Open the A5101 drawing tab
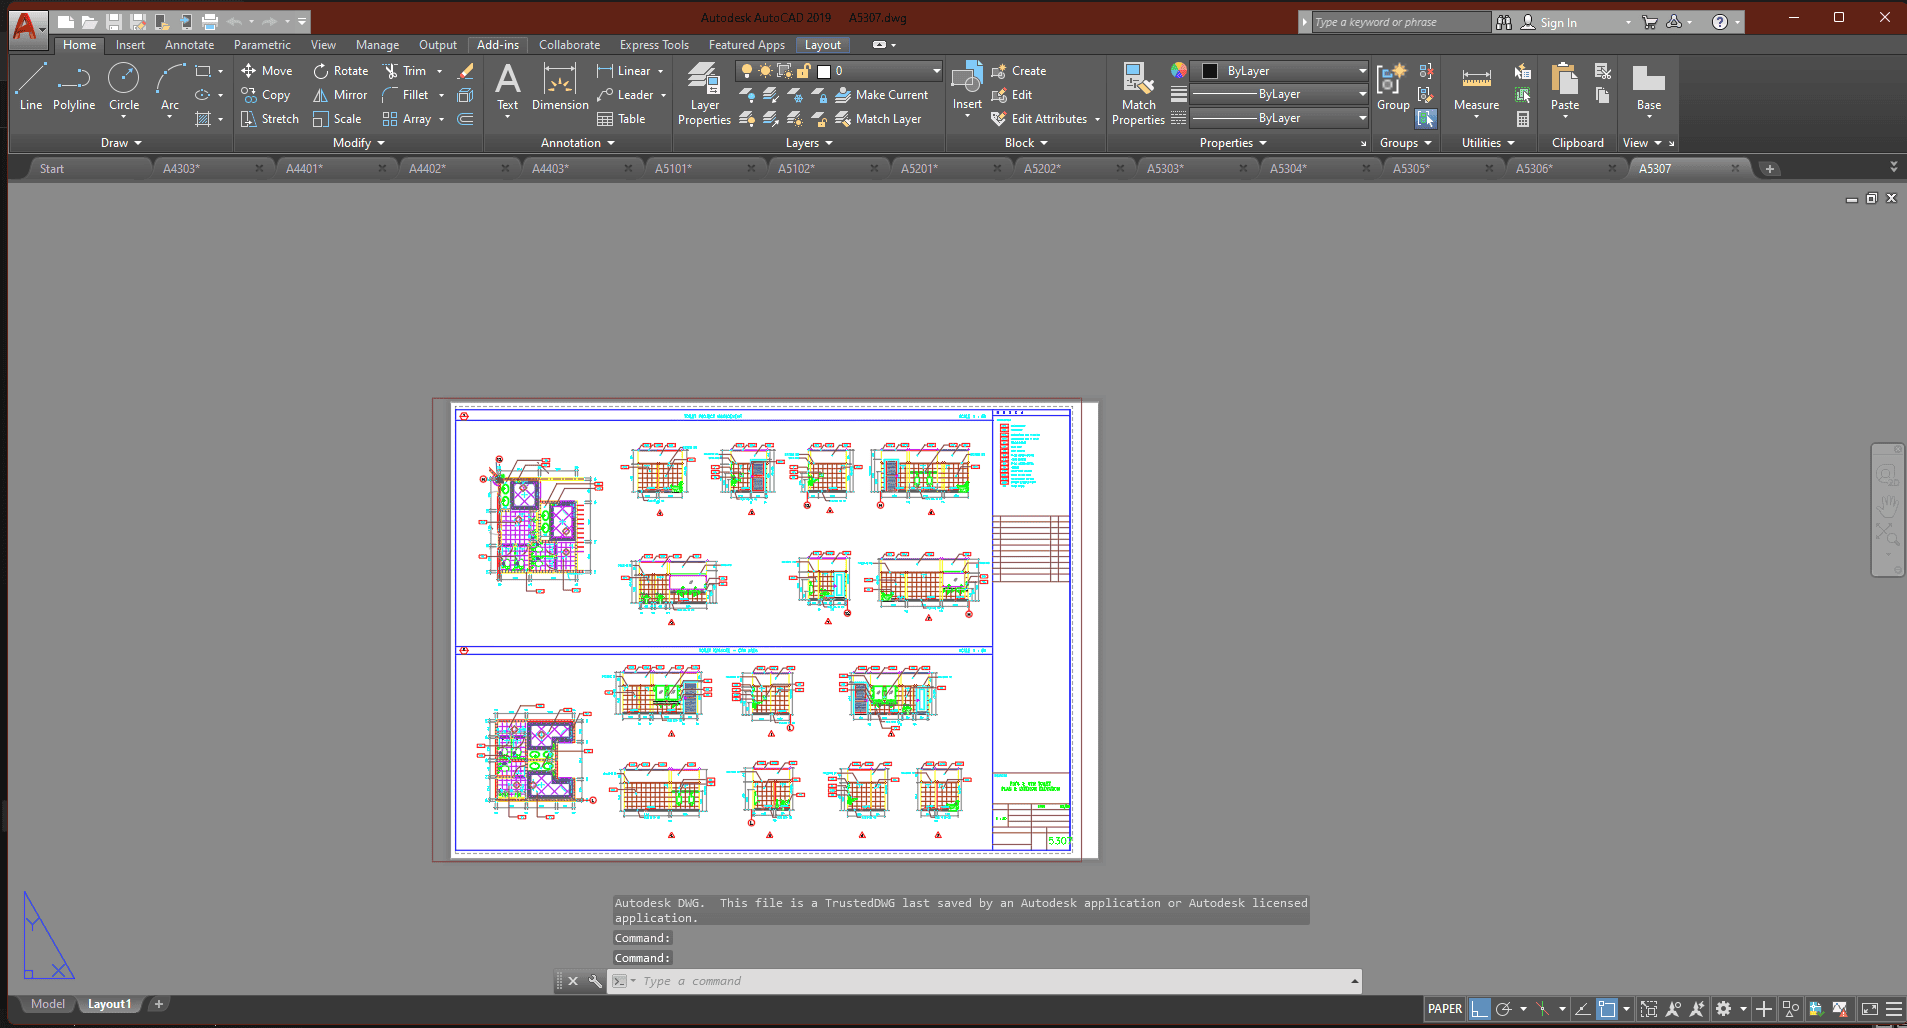1907x1028 pixels. click(x=673, y=169)
